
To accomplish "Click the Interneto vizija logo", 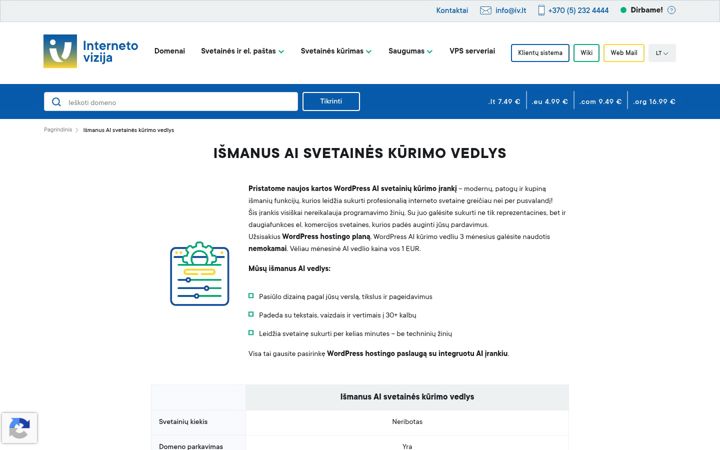I will point(90,51).
